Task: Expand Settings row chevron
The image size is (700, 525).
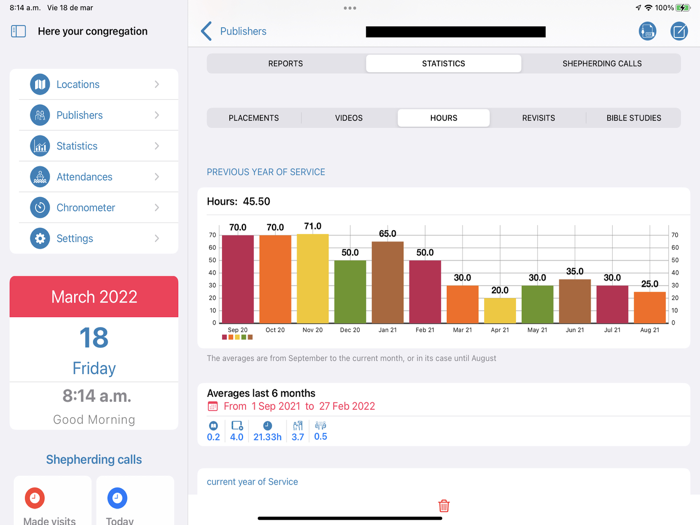Action: point(157,238)
